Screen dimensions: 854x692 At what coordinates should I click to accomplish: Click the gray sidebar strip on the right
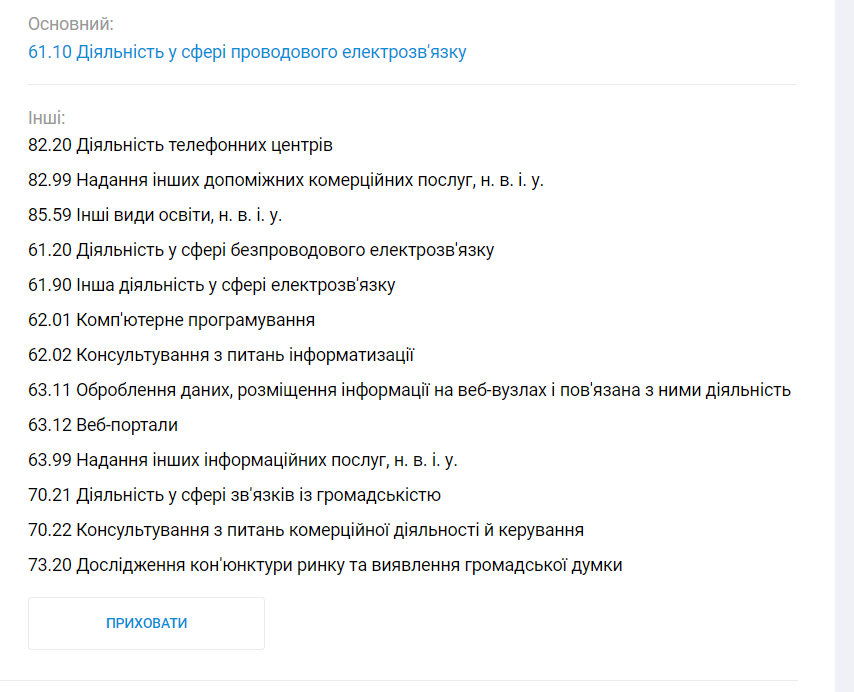[844, 346]
